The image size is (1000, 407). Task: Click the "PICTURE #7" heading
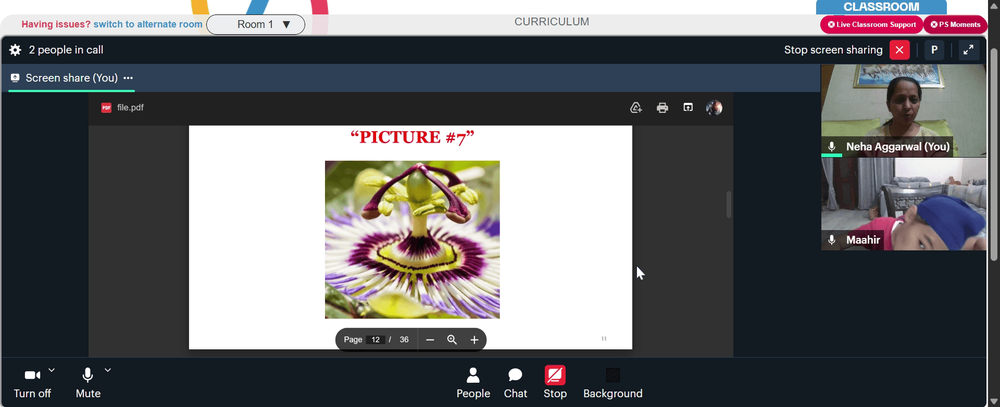[x=412, y=137]
